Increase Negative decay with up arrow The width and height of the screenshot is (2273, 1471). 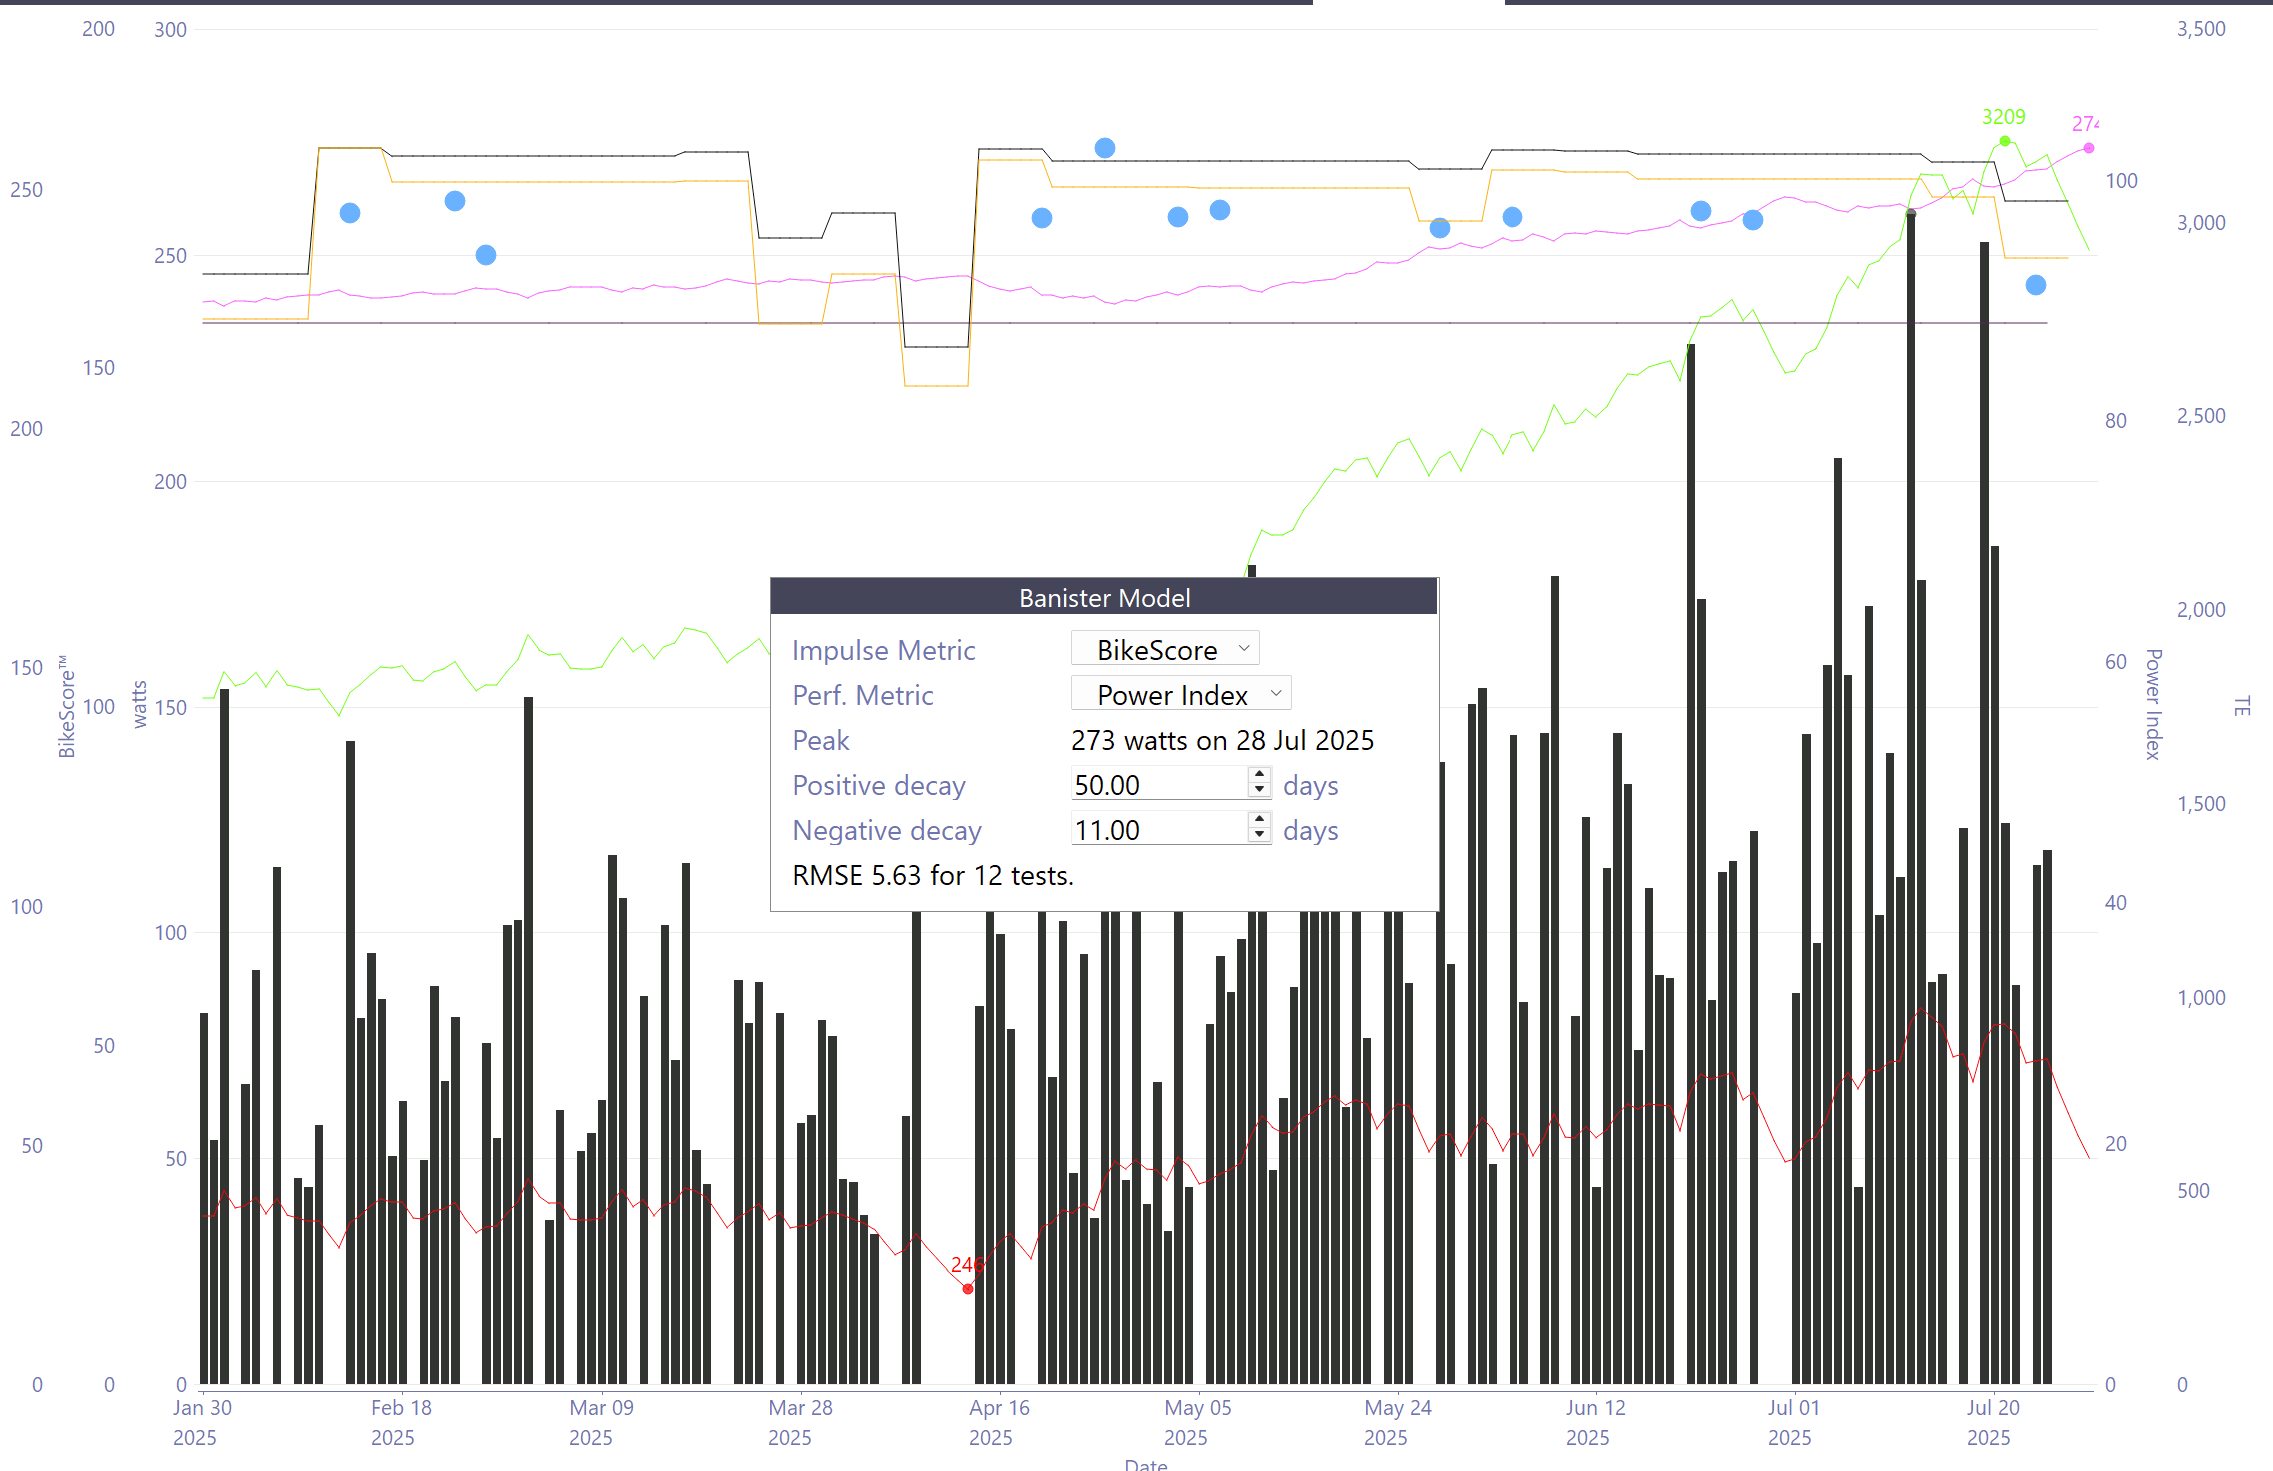coord(1259,820)
